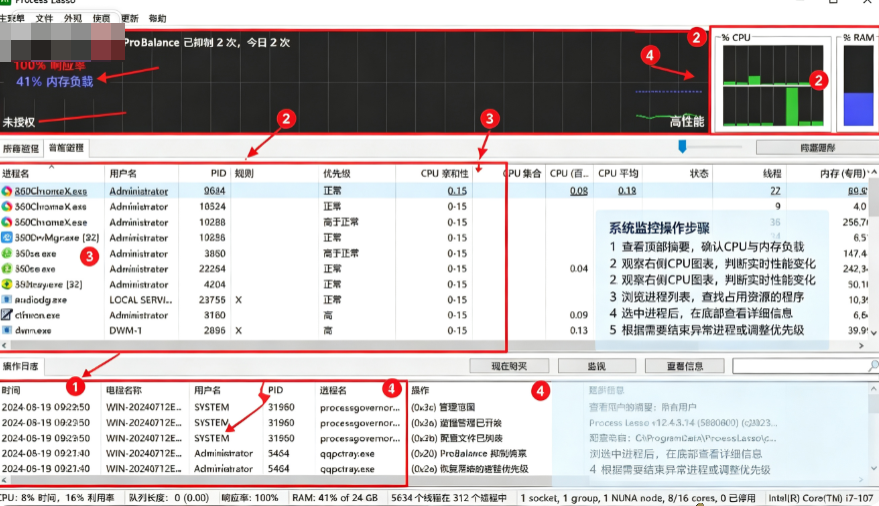Open the 帮助 menu
The image size is (879, 506).
coord(158,18)
